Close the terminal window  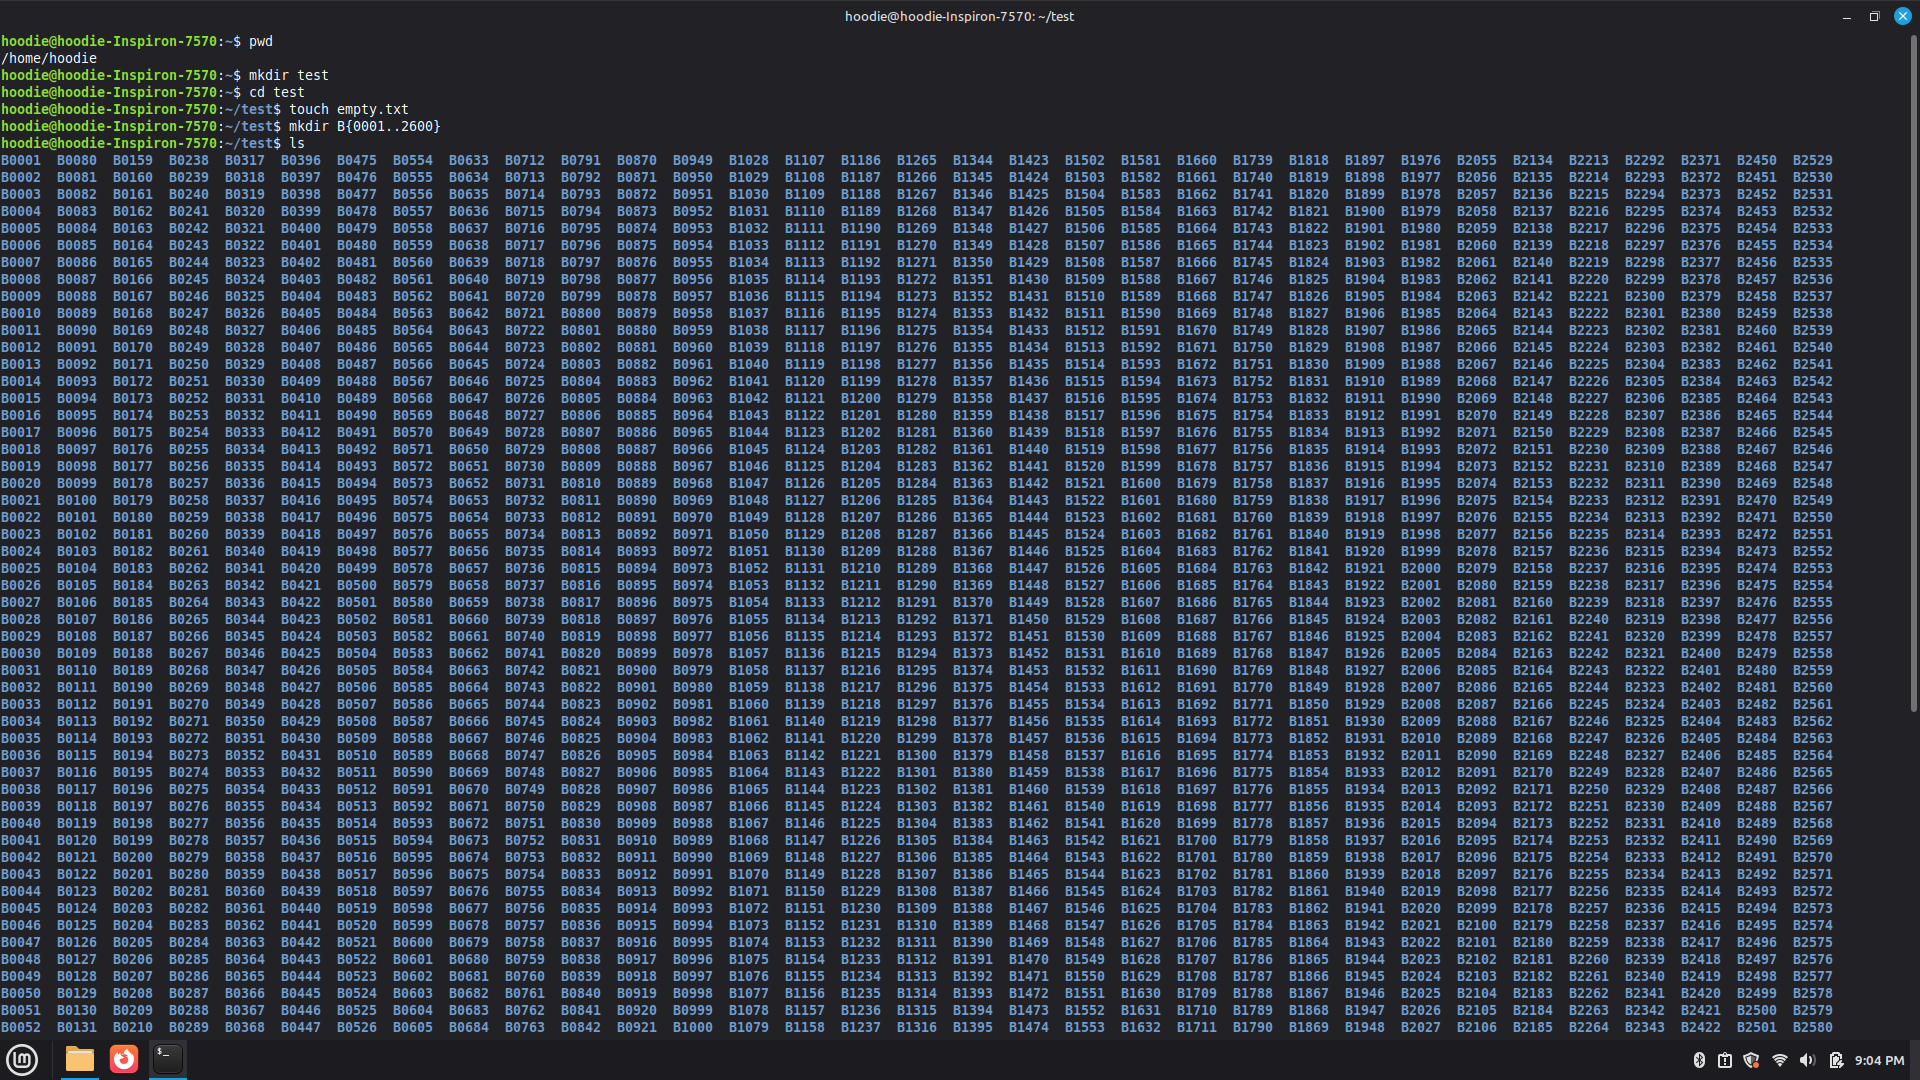click(x=1902, y=17)
